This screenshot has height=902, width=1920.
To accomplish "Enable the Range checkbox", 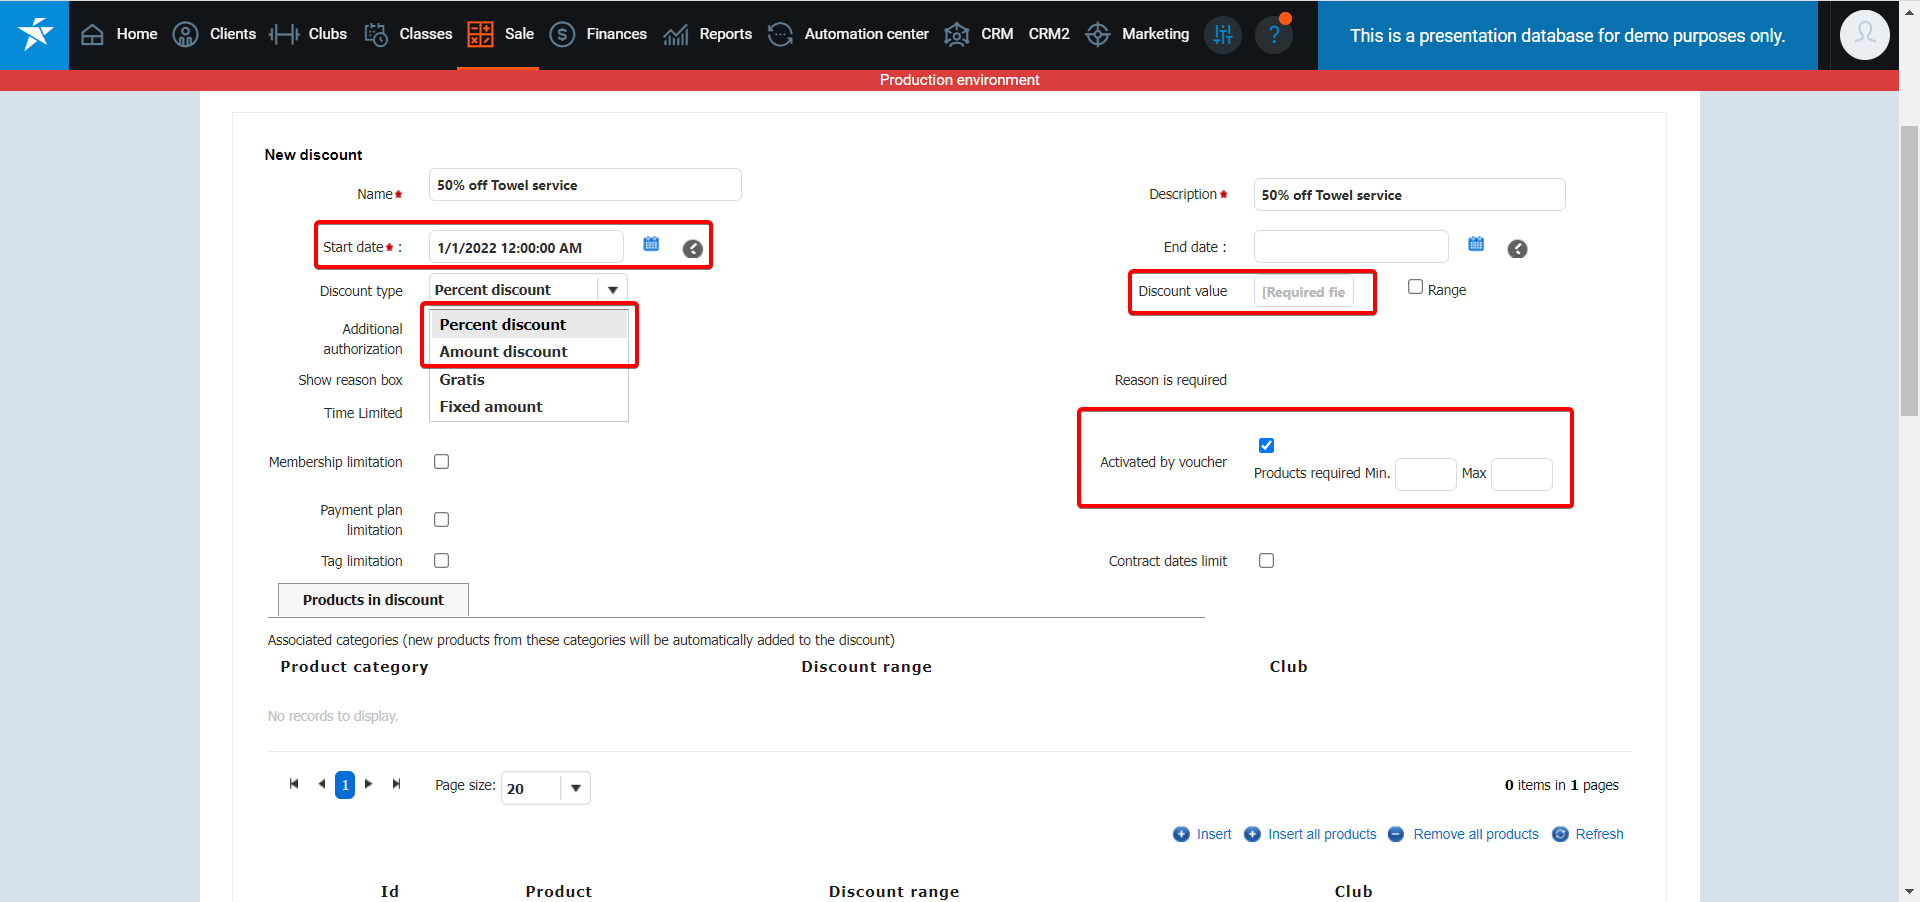I will point(1415,287).
